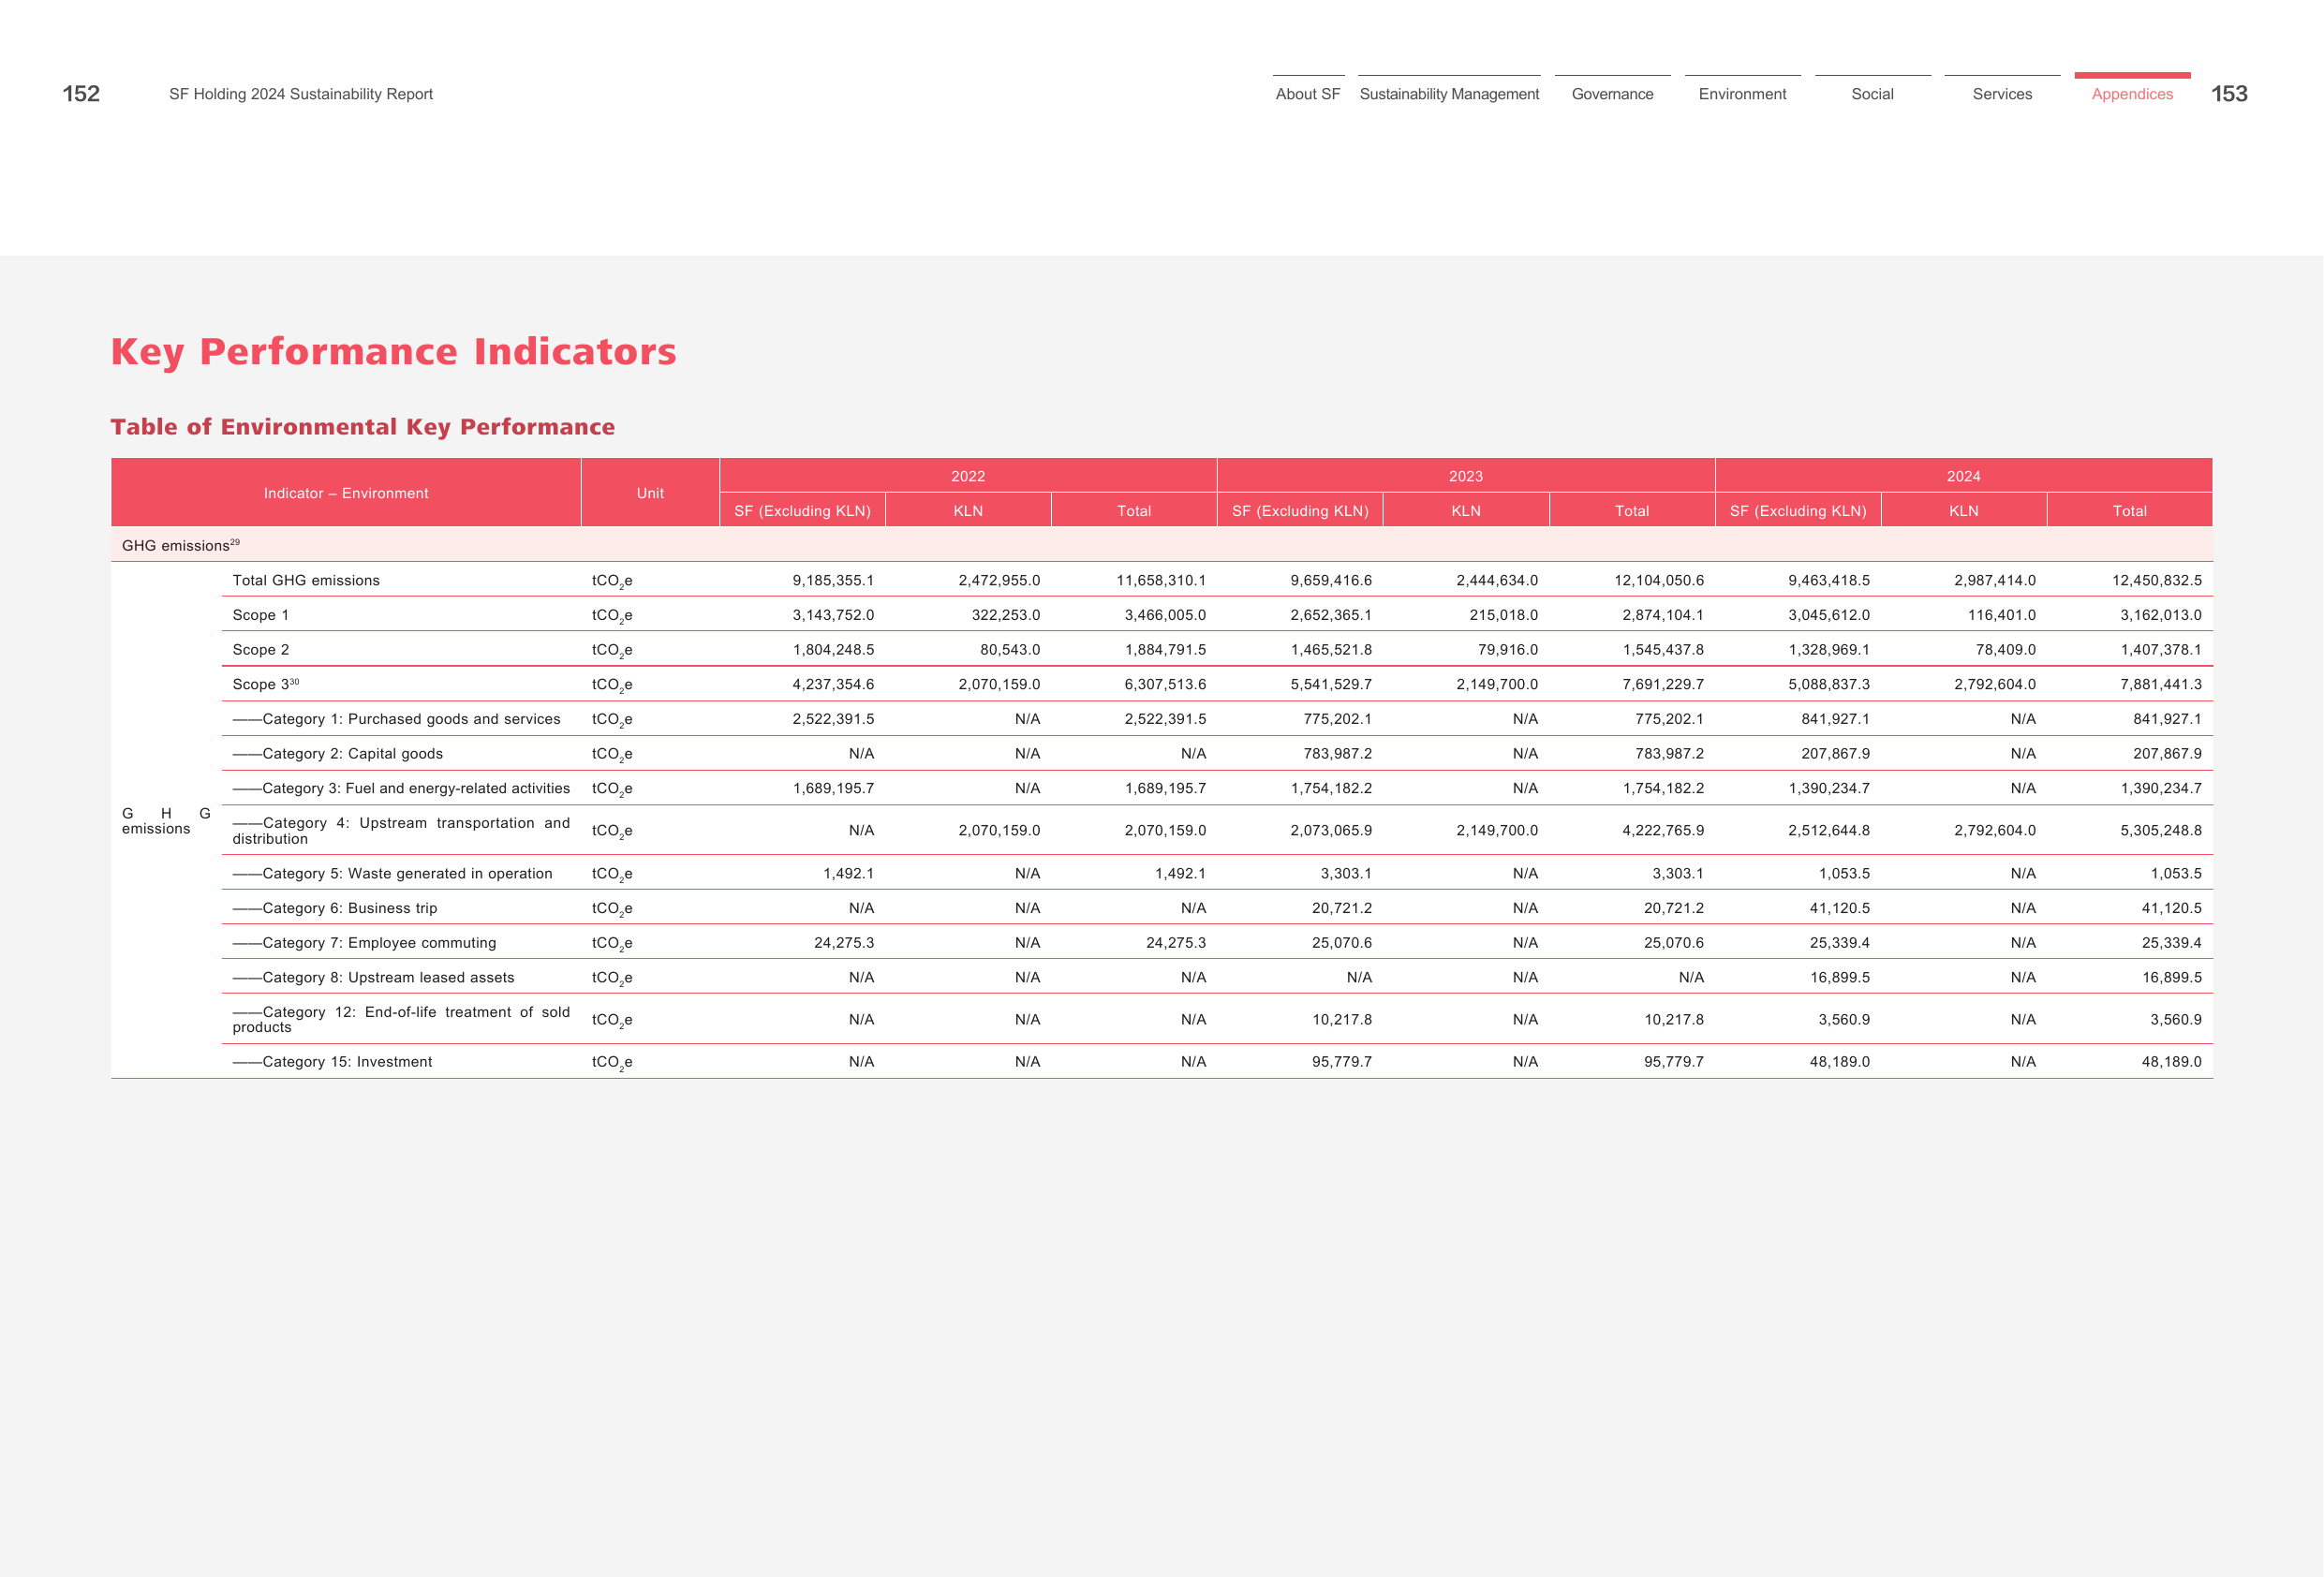Screen dimensions: 2324x1577
Task: Switch to the Environment tab
Action: pyautogui.click(x=1742, y=94)
